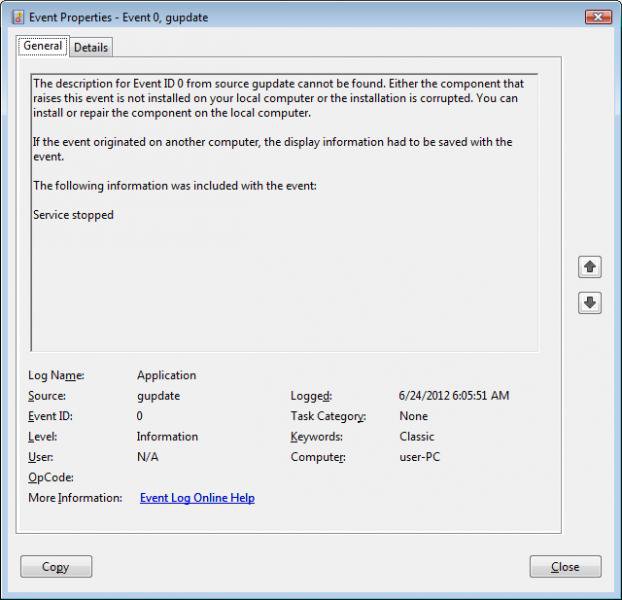Click the down arrow for next event
Viewport: 622px width, 600px height.
(x=589, y=303)
